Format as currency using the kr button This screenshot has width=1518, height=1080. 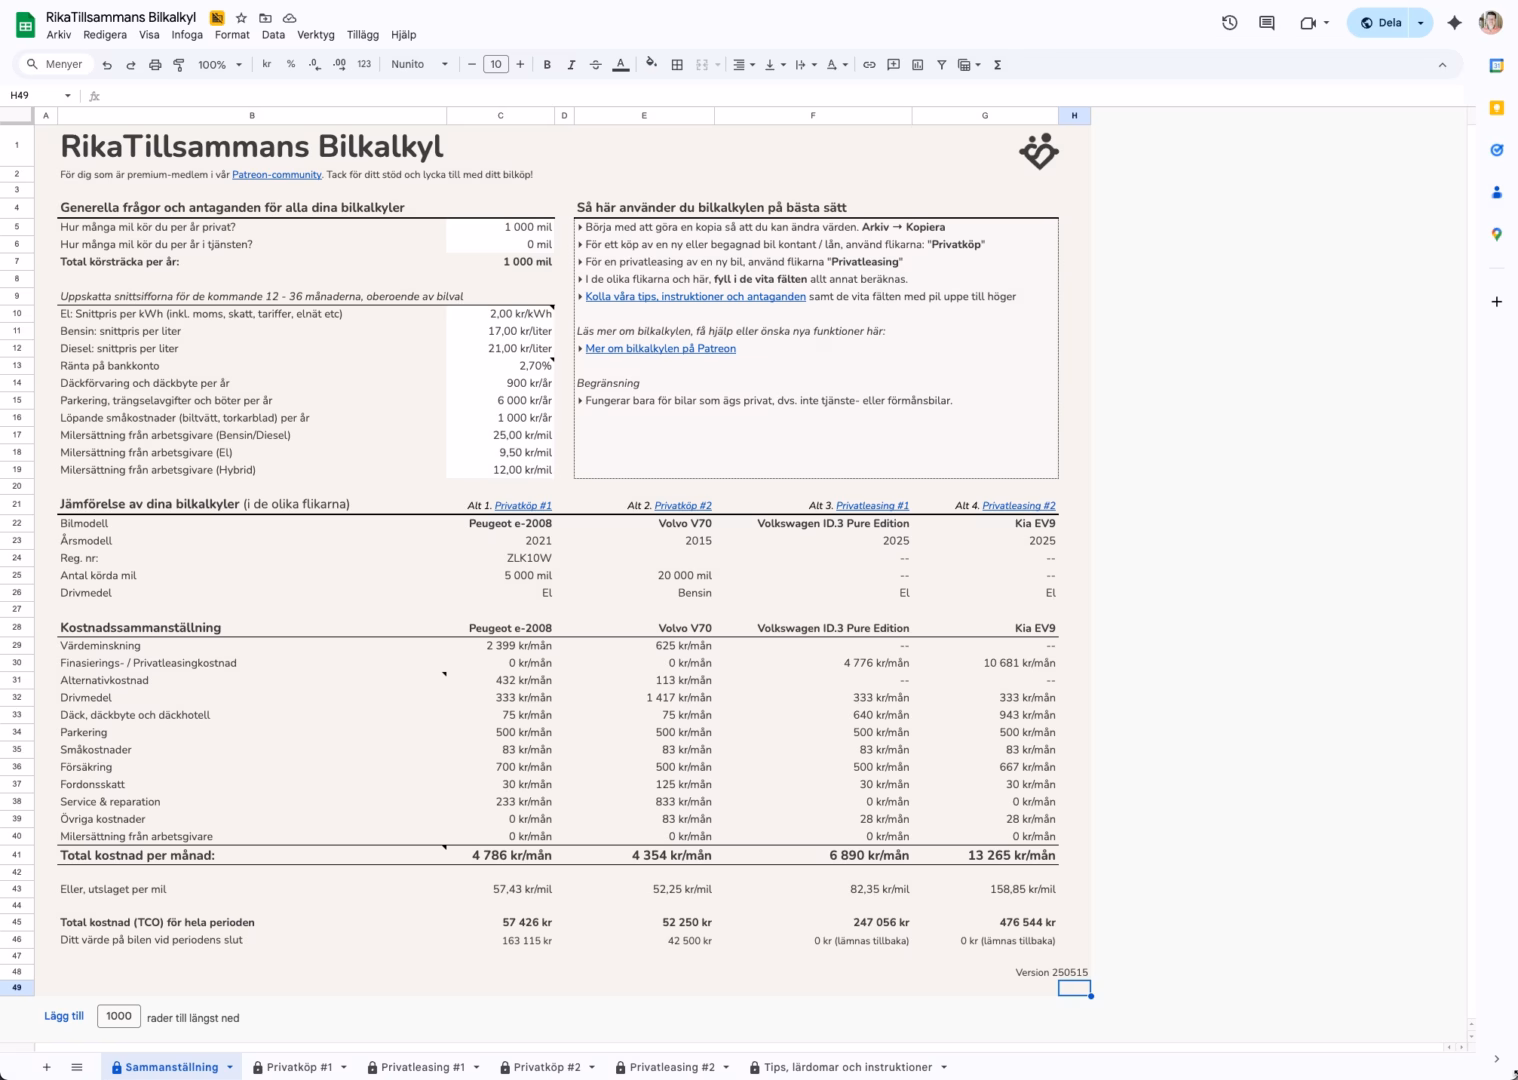pyautogui.click(x=267, y=64)
